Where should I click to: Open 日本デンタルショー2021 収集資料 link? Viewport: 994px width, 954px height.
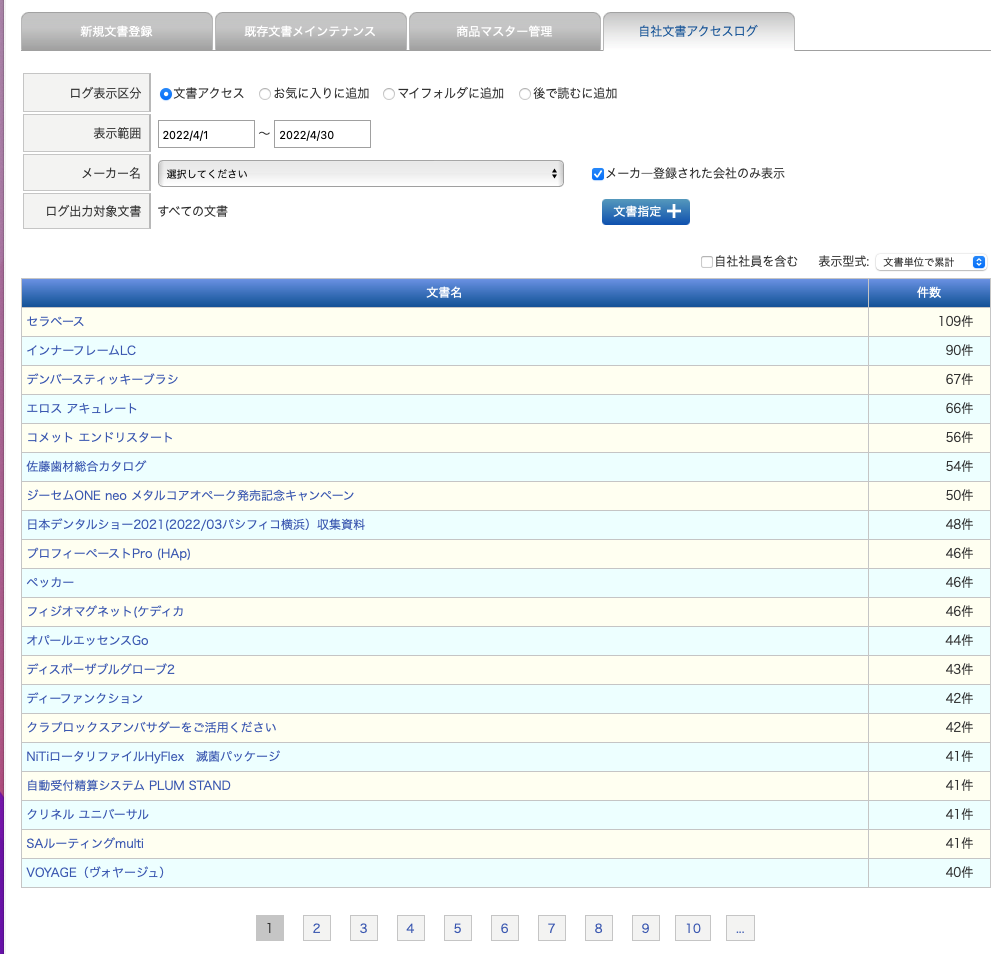coord(195,525)
